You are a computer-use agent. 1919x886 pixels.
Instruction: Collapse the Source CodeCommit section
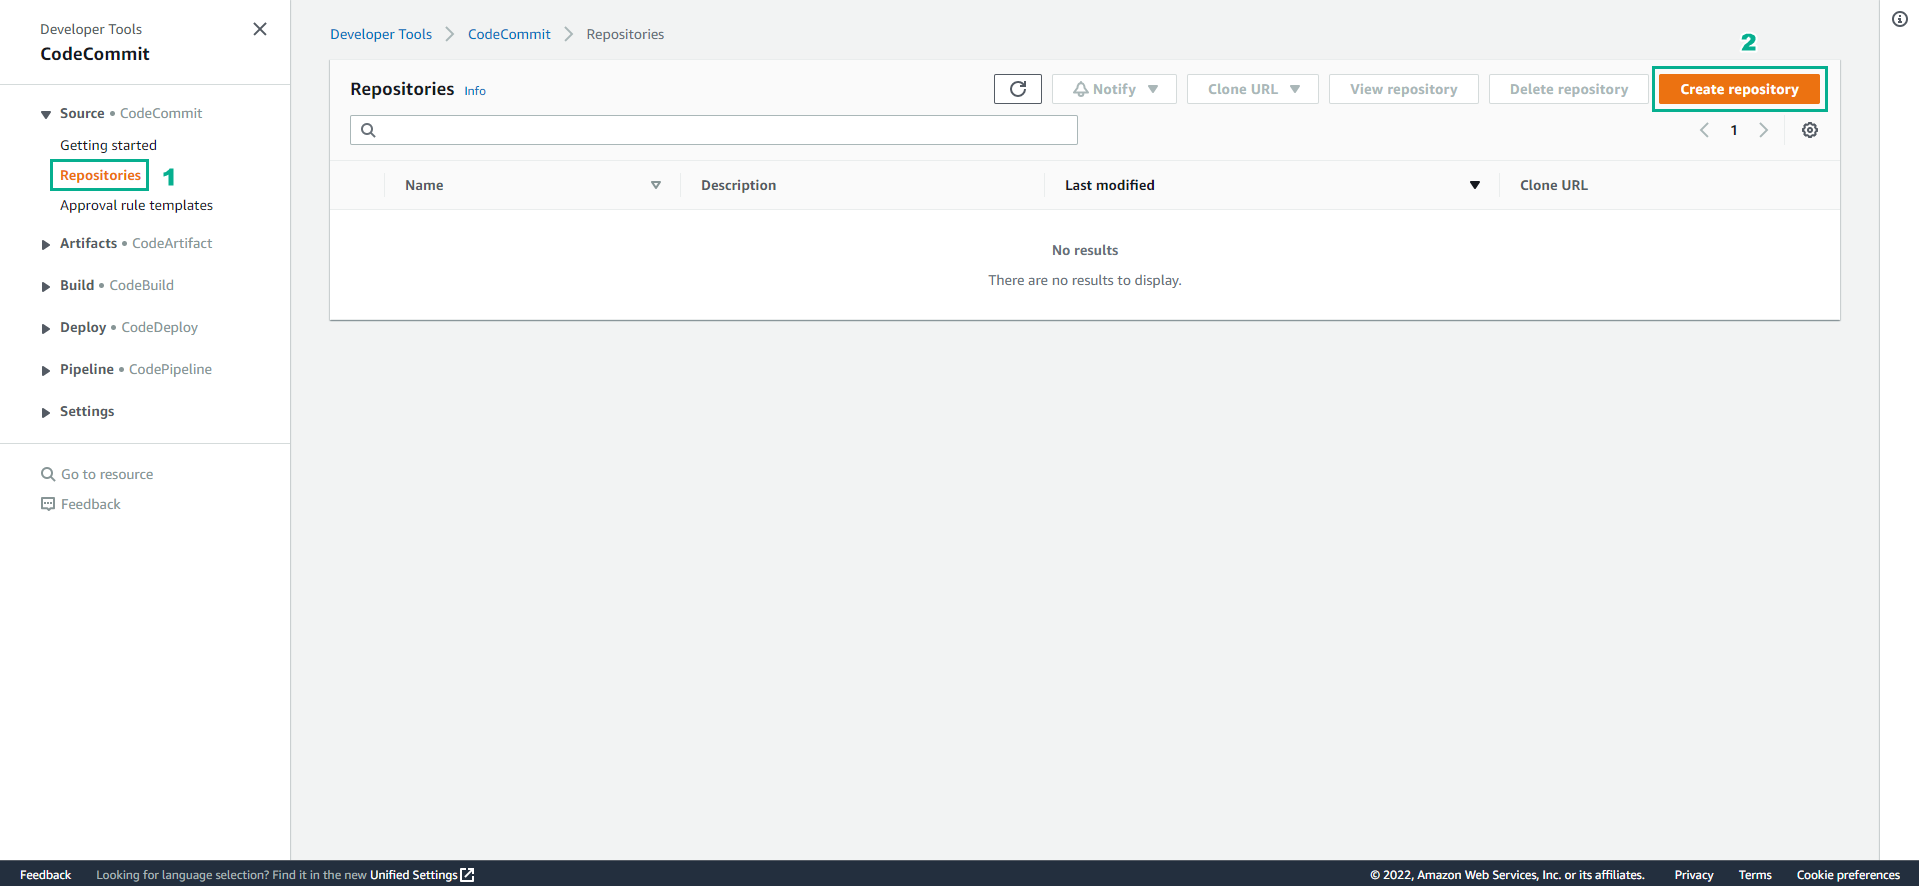(46, 114)
